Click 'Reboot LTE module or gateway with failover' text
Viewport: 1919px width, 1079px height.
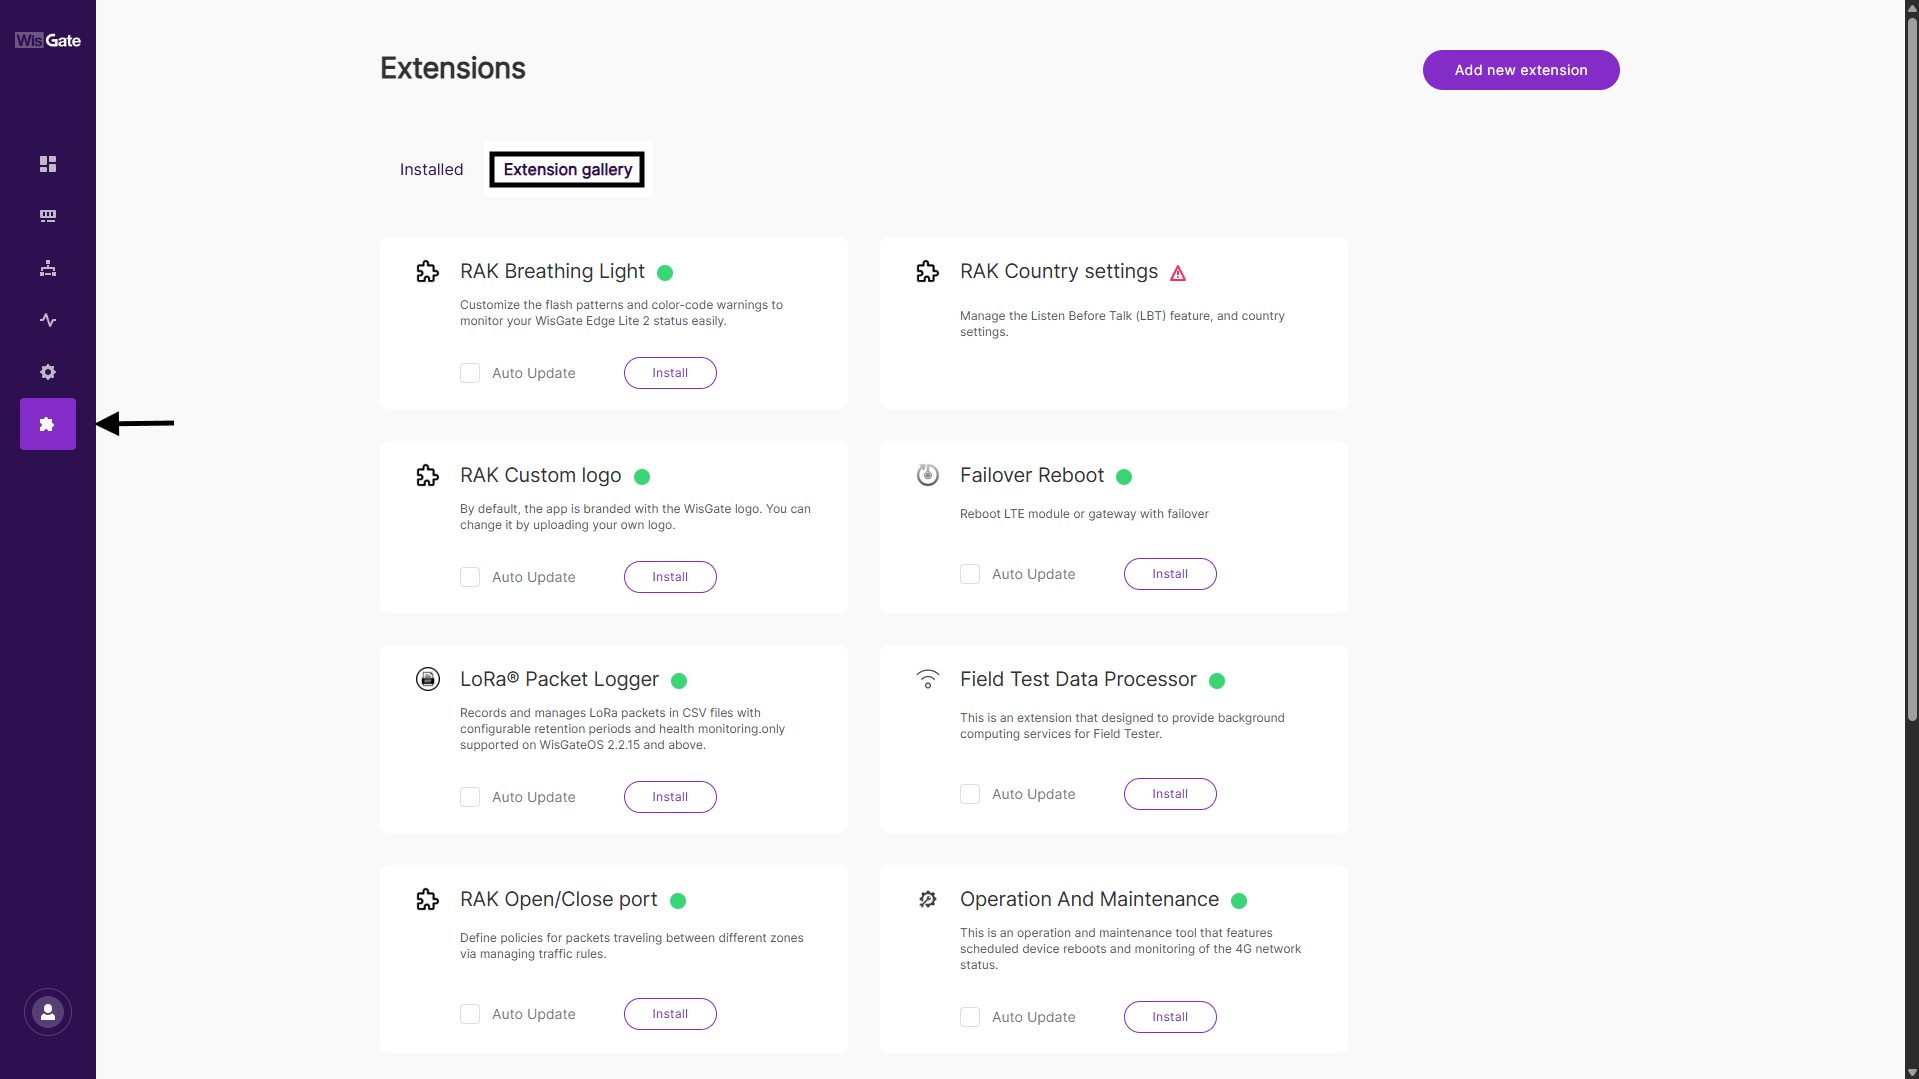[1084, 514]
